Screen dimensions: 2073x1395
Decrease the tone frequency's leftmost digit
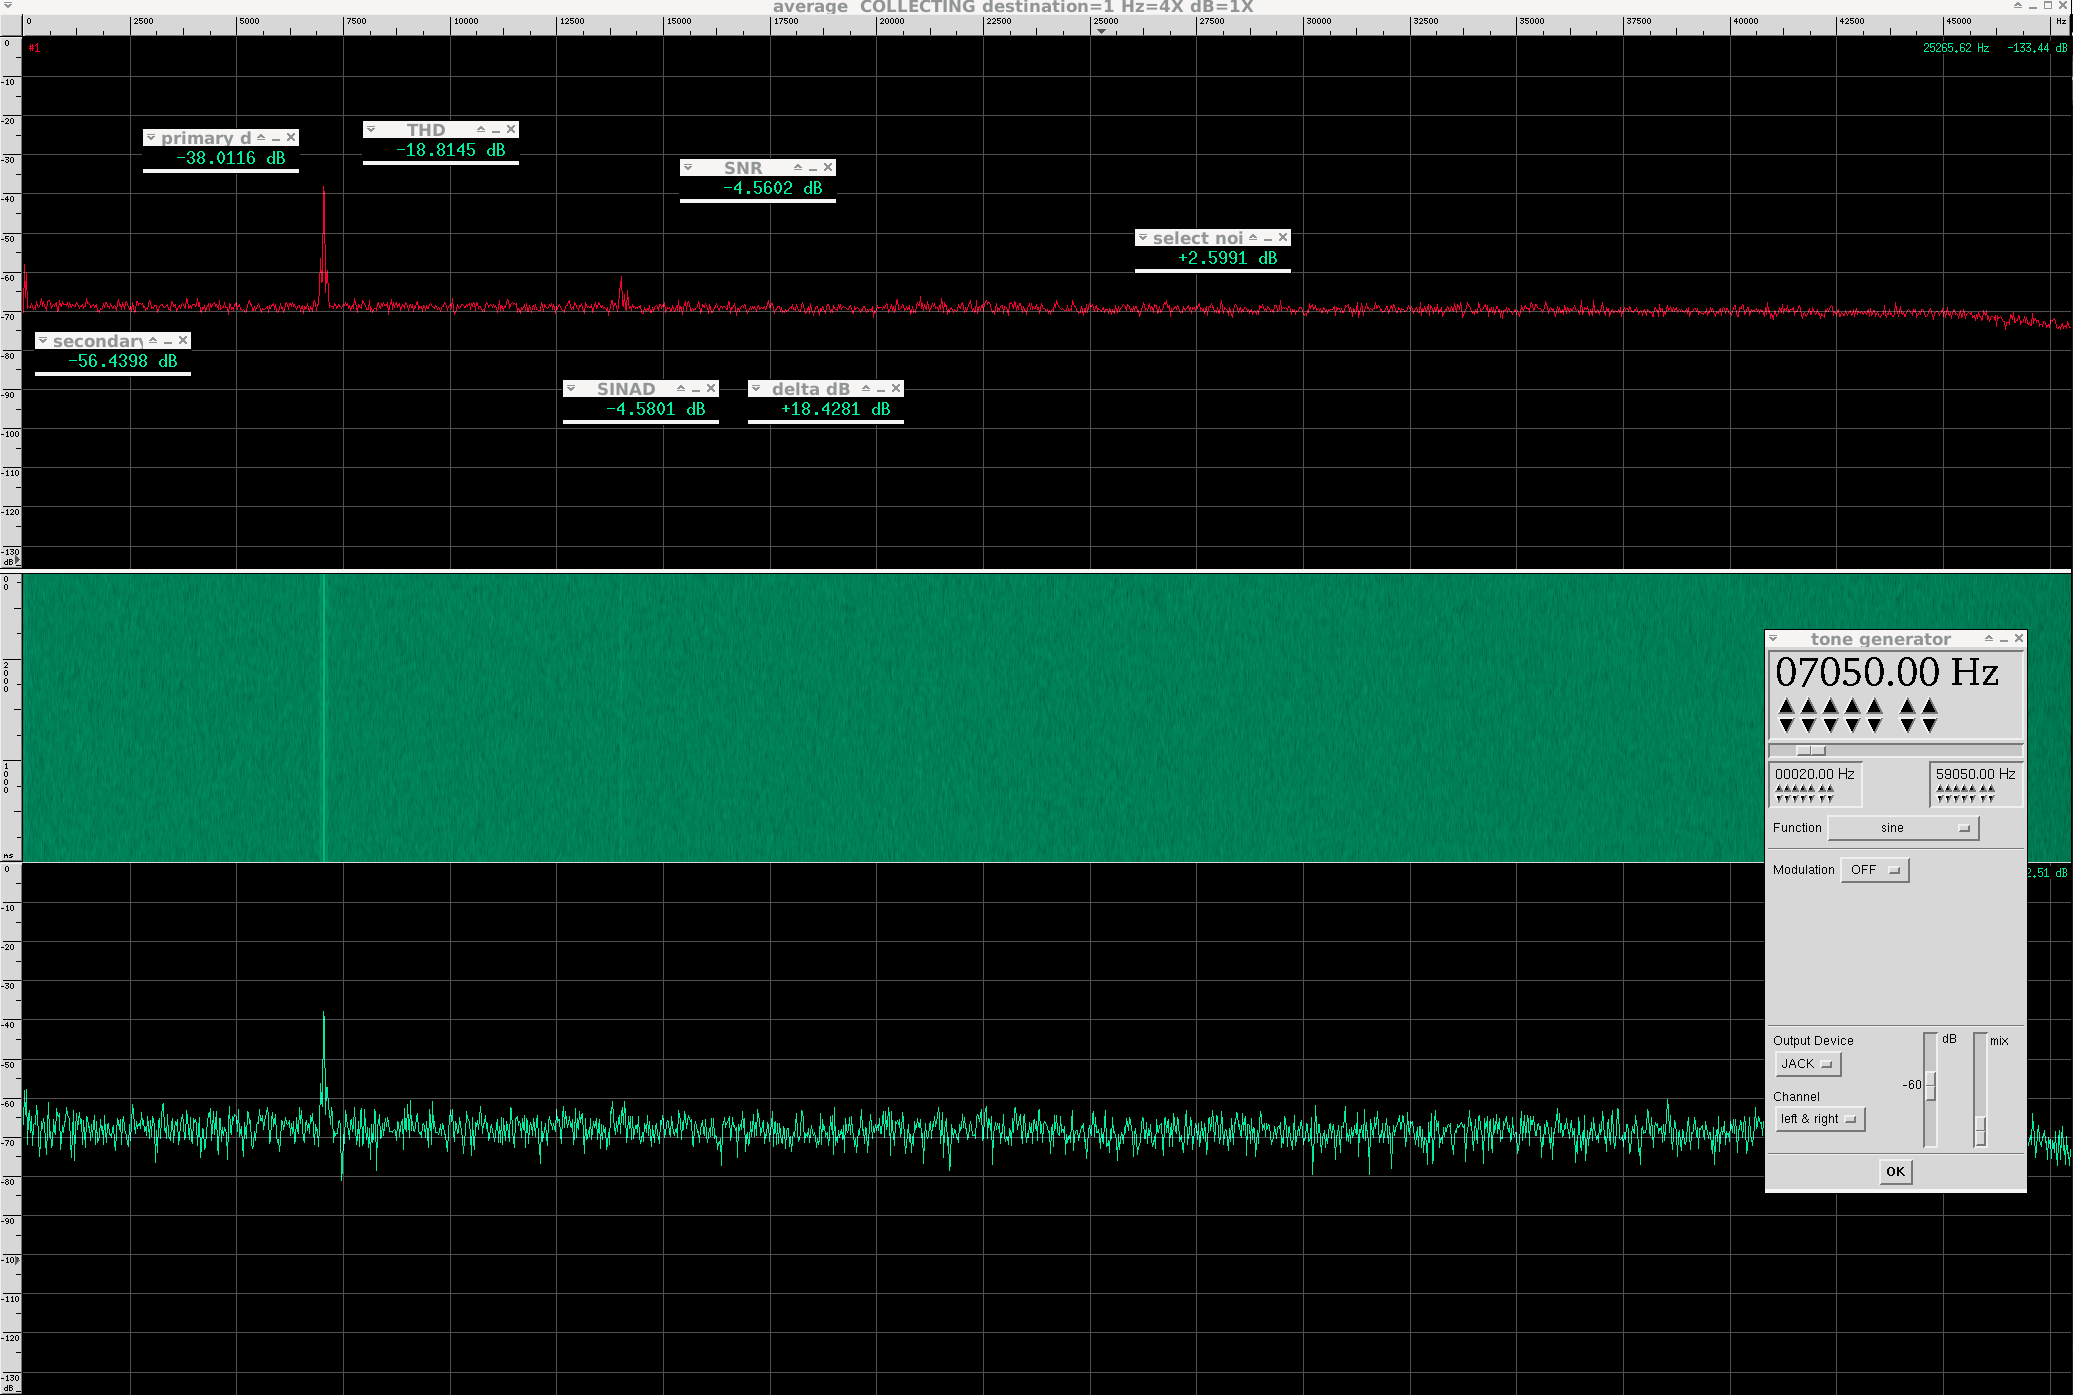point(1787,725)
